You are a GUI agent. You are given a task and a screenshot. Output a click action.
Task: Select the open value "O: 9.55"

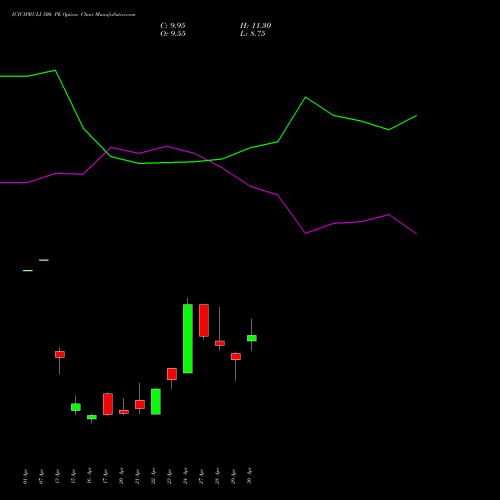173,34
